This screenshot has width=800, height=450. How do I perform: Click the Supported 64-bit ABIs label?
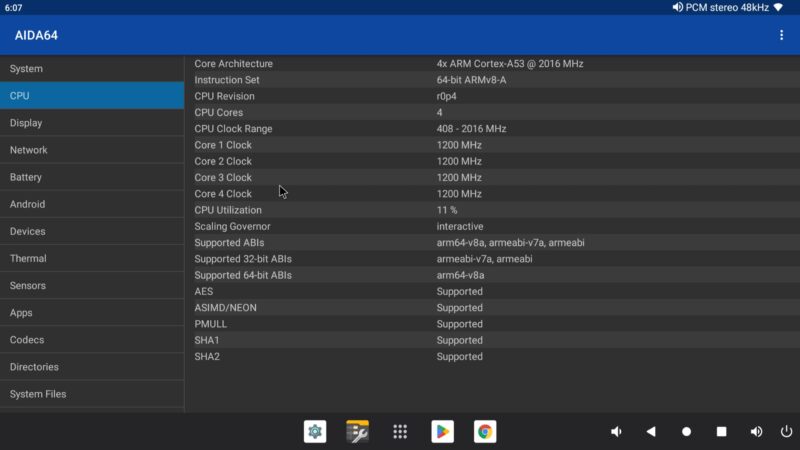click(243, 276)
